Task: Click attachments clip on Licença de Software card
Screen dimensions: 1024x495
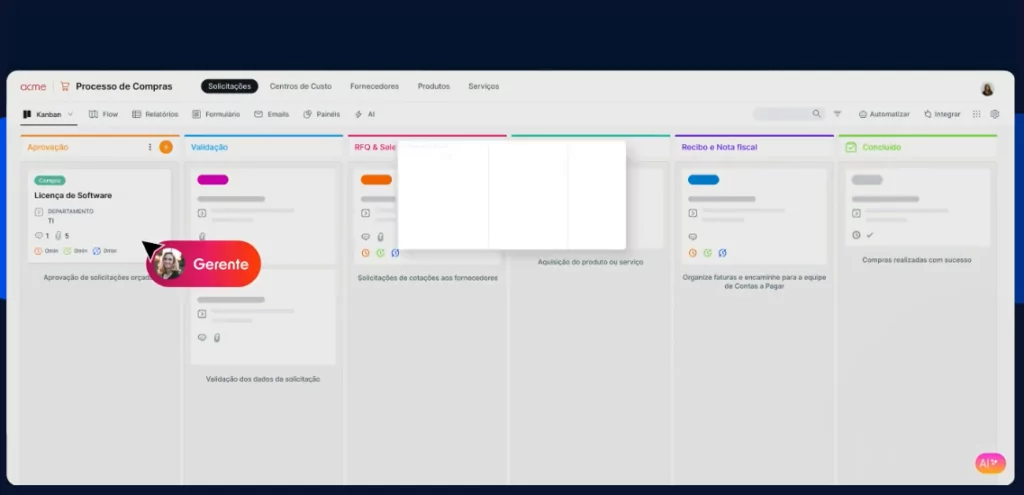Action: 57,236
